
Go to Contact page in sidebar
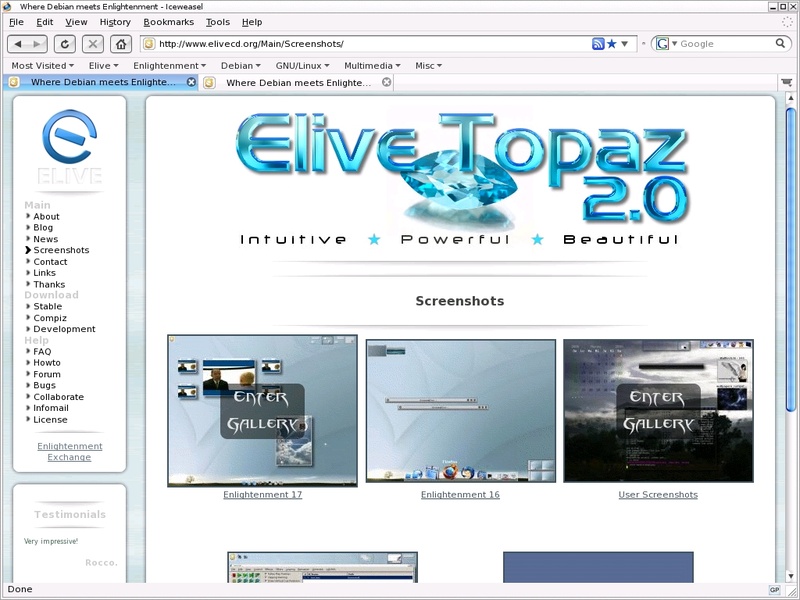(50, 262)
